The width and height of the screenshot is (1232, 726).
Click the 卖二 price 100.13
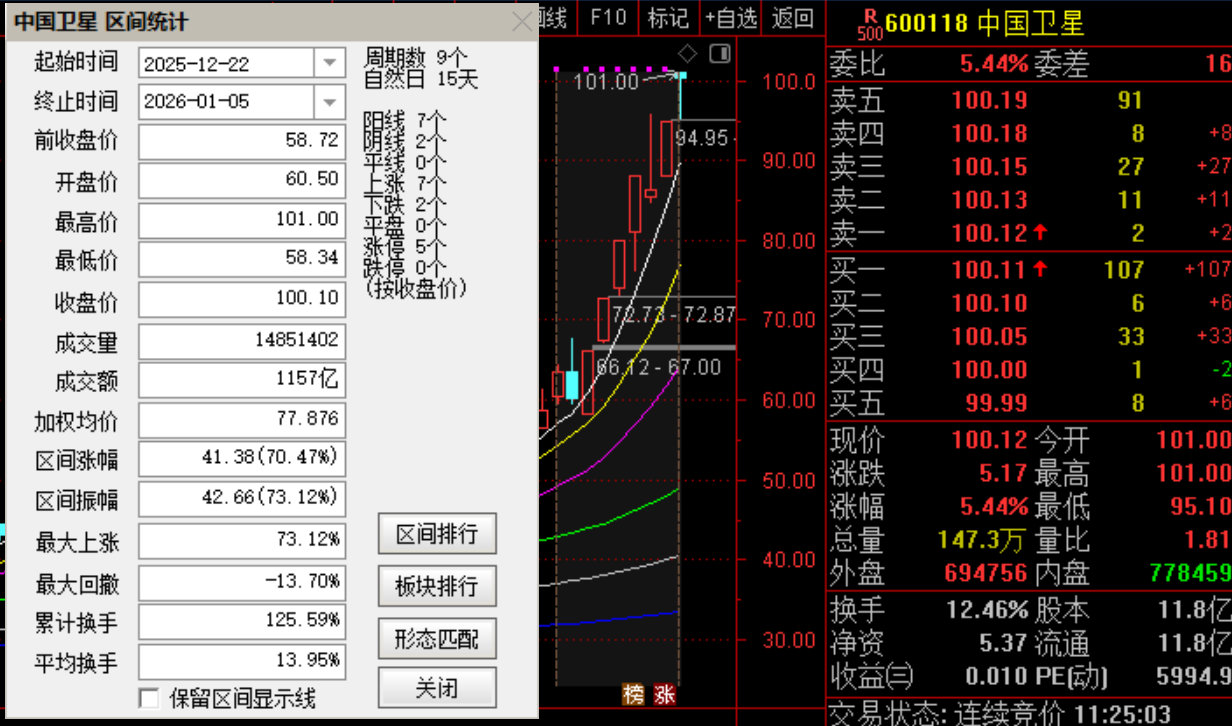[x=989, y=200]
